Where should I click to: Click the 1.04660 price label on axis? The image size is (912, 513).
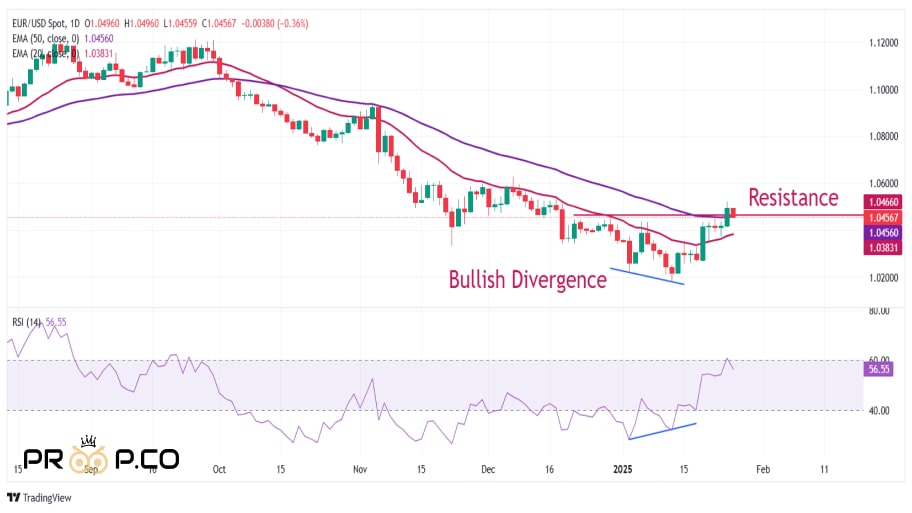(x=883, y=202)
